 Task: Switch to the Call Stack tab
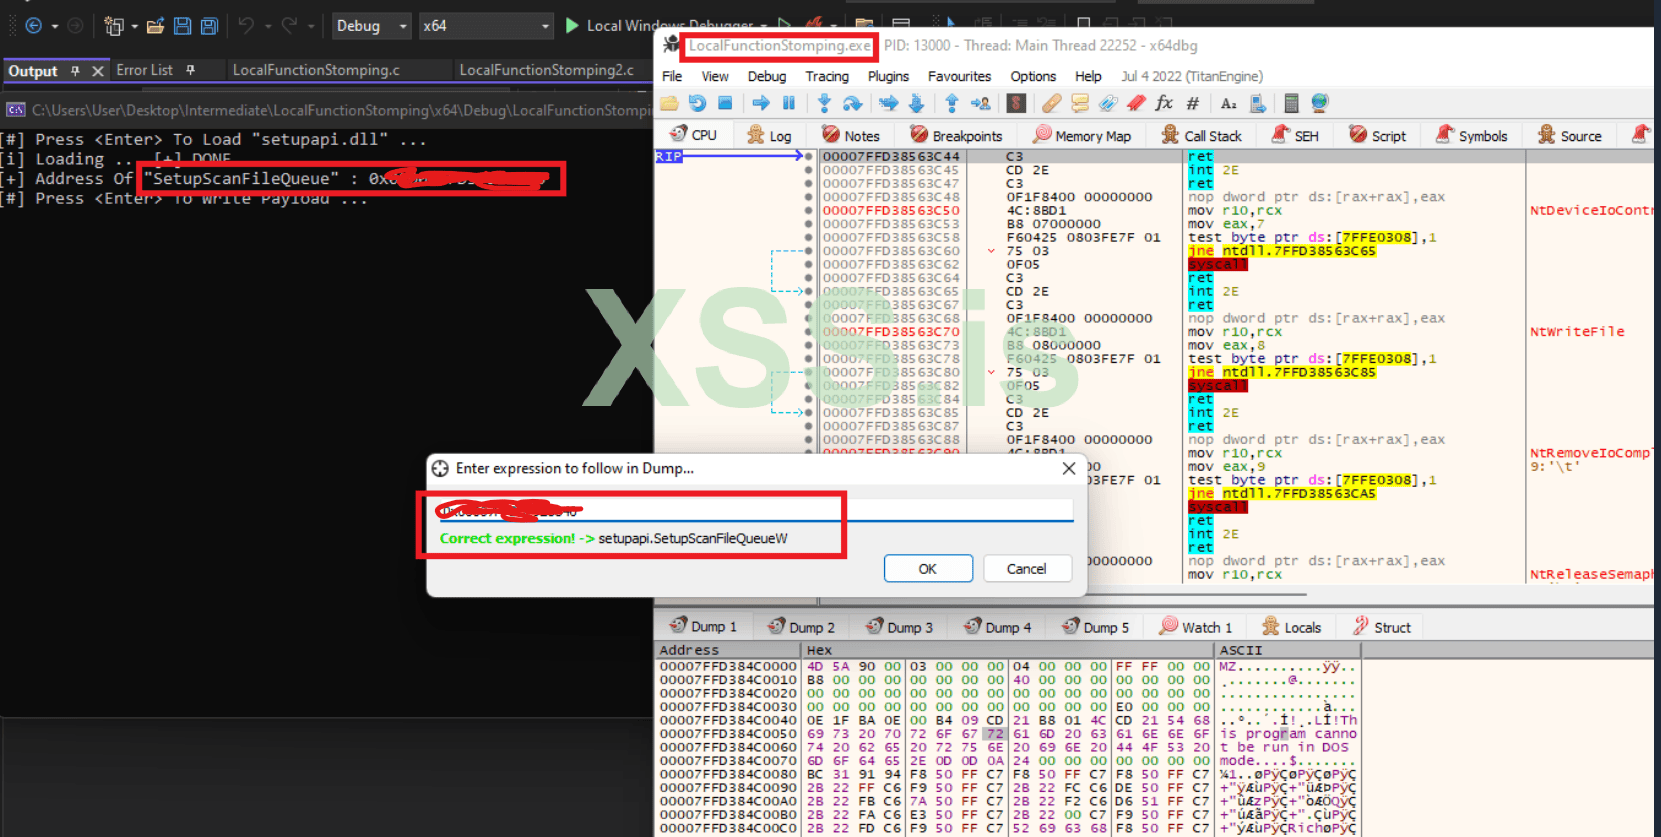coord(1201,135)
